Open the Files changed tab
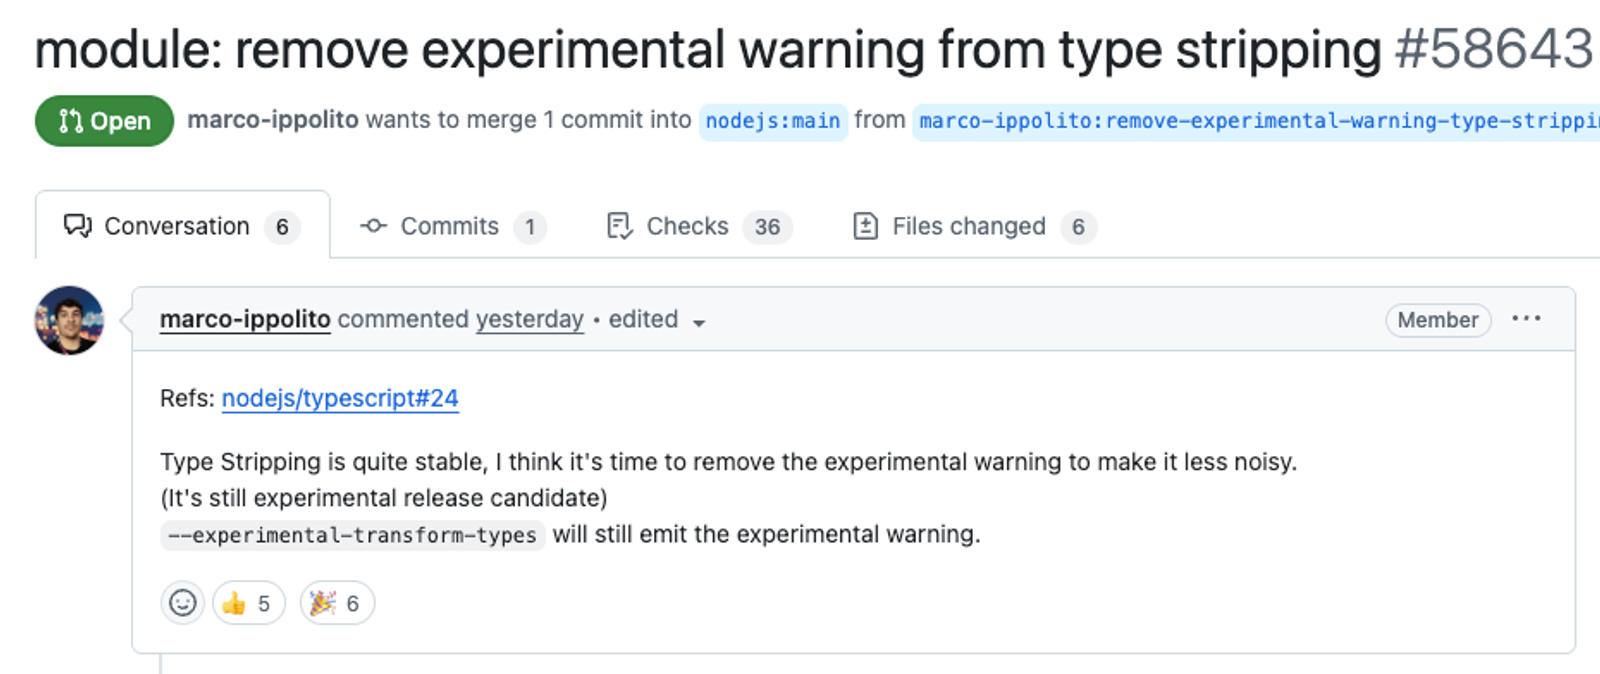1600x674 pixels. tap(973, 226)
